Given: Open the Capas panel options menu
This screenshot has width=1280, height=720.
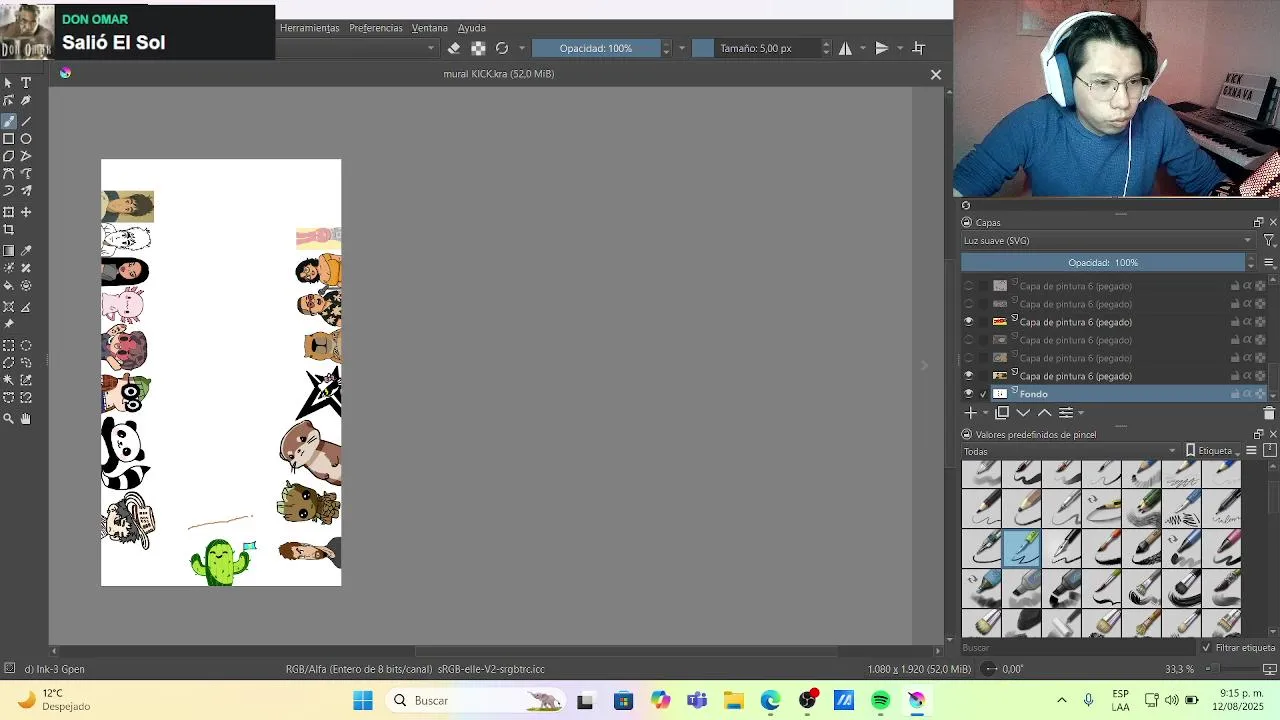Looking at the screenshot, I should tap(1269, 263).
